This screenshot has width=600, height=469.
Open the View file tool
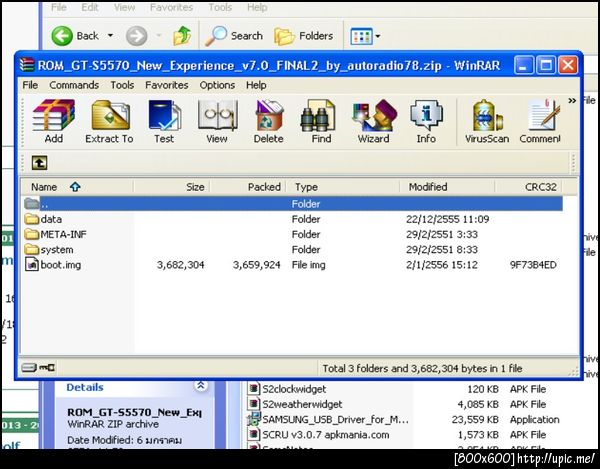(217, 121)
